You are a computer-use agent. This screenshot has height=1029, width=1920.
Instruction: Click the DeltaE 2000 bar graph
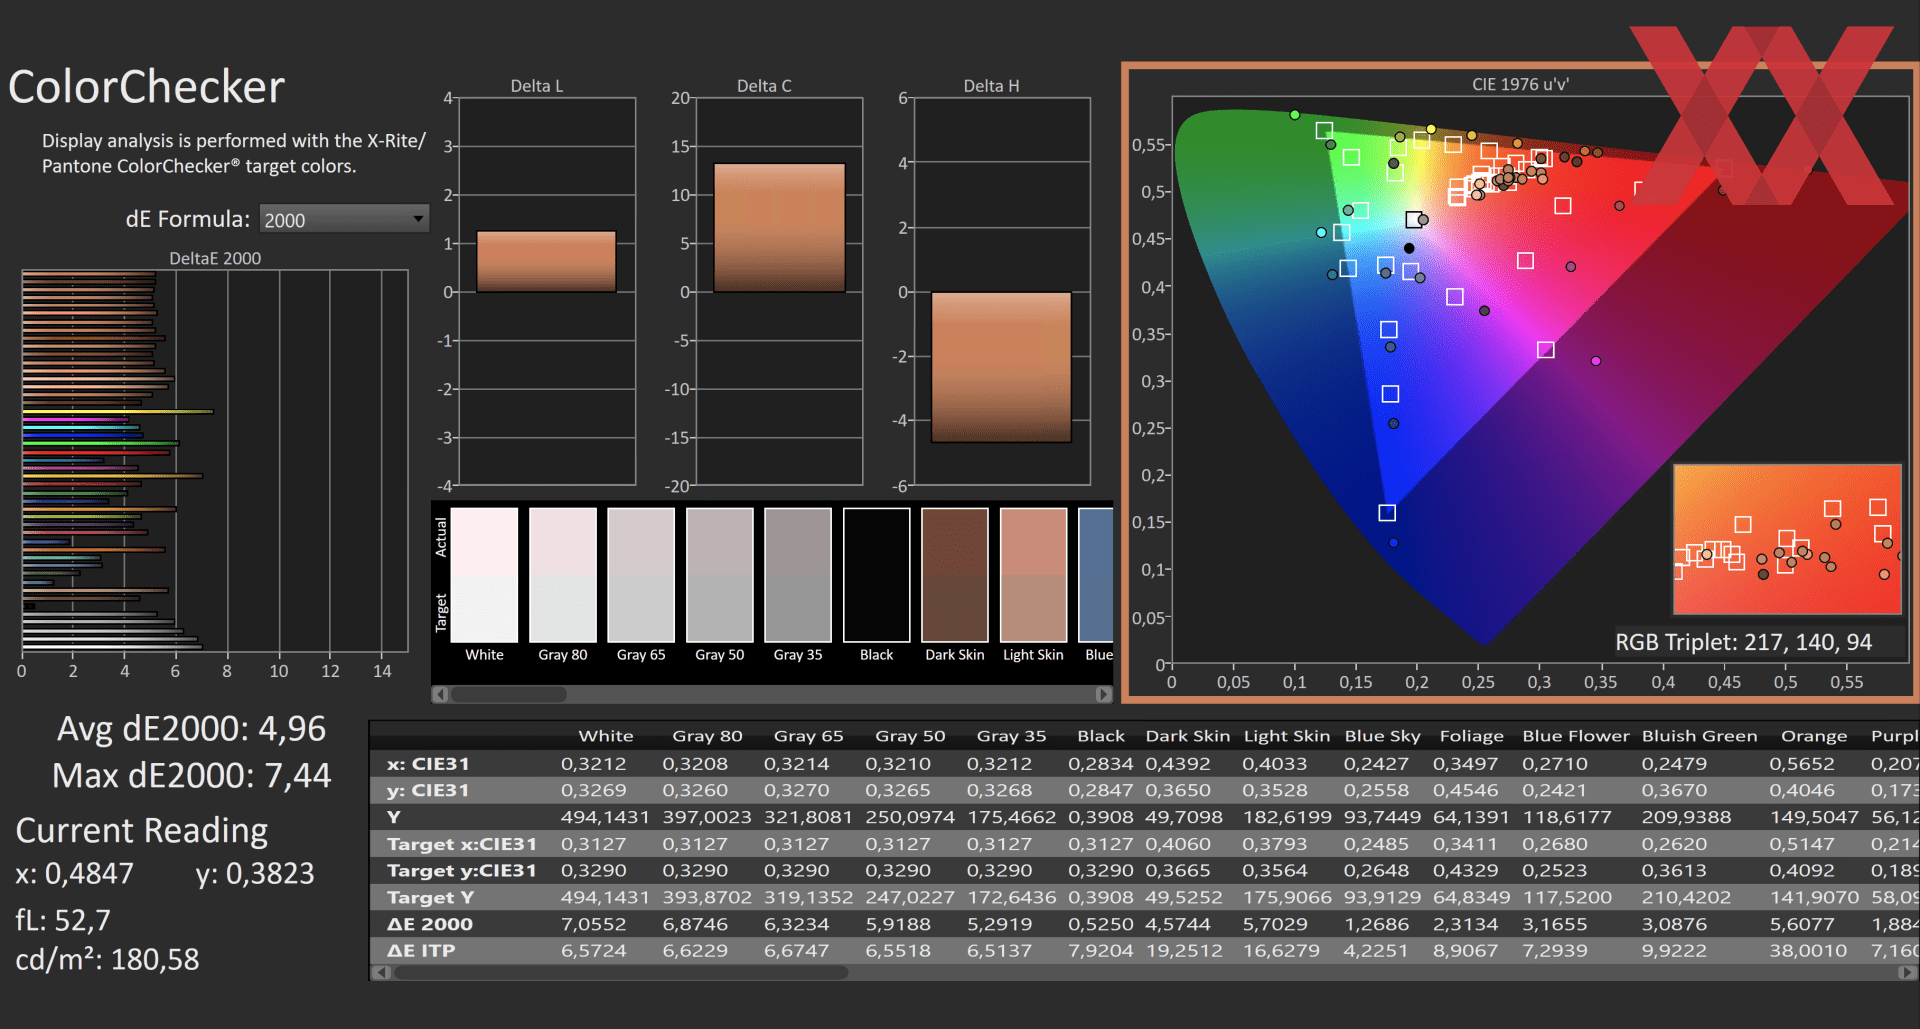coord(215,461)
